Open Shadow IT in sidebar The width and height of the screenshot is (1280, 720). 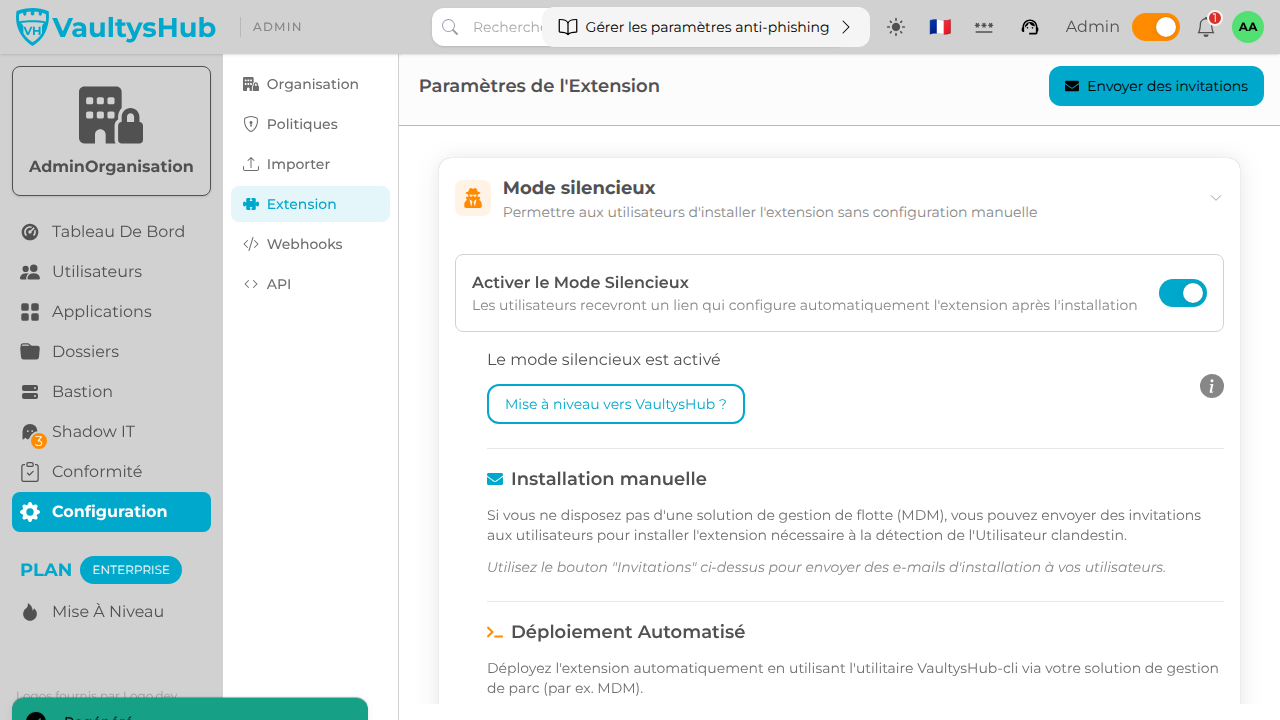(111, 431)
